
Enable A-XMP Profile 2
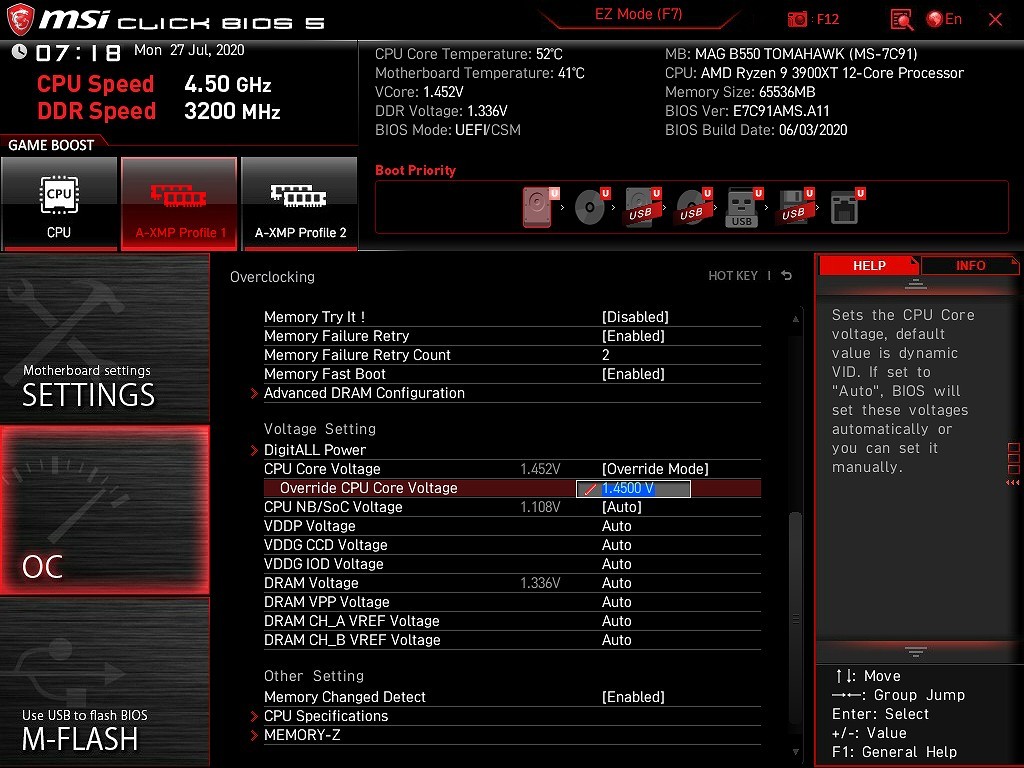(x=300, y=203)
